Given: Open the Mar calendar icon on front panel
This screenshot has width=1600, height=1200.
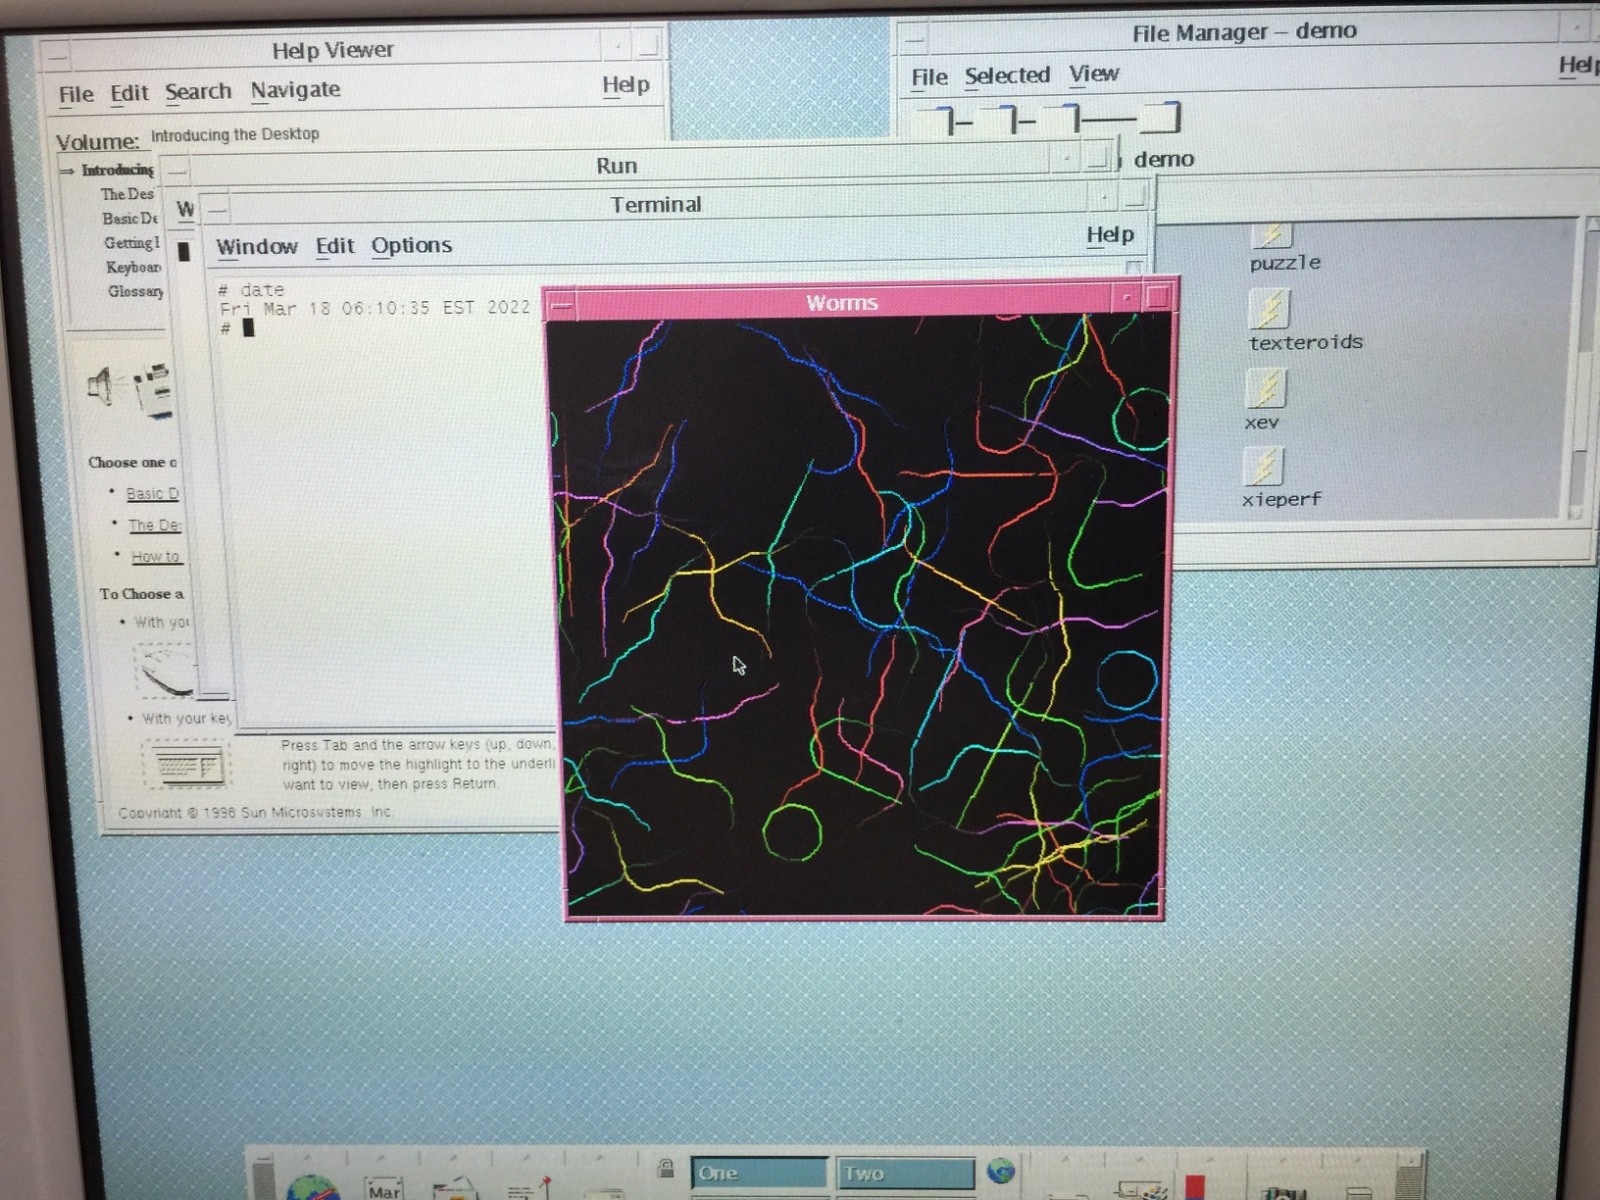Looking at the screenshot, I should click(383, 1188).
